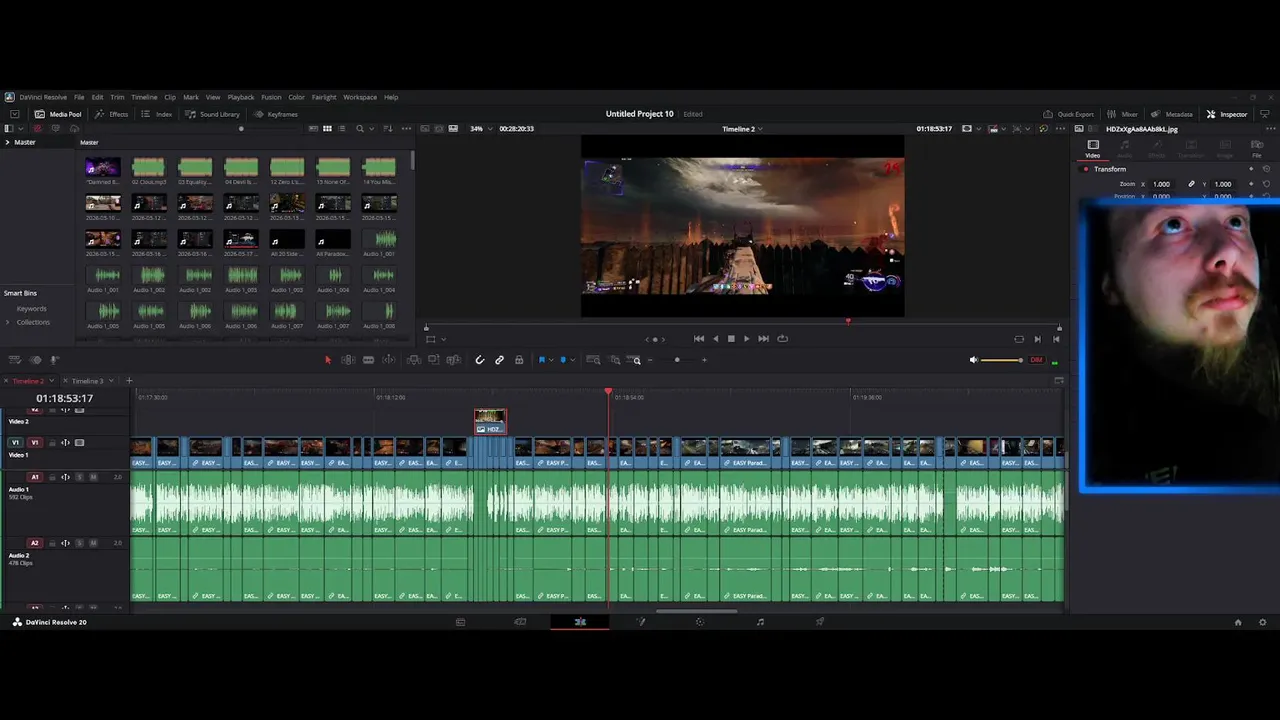Toggle the Mixer panel
The height and width of the screenshot is (720, 1280).
pos(1123,114)
